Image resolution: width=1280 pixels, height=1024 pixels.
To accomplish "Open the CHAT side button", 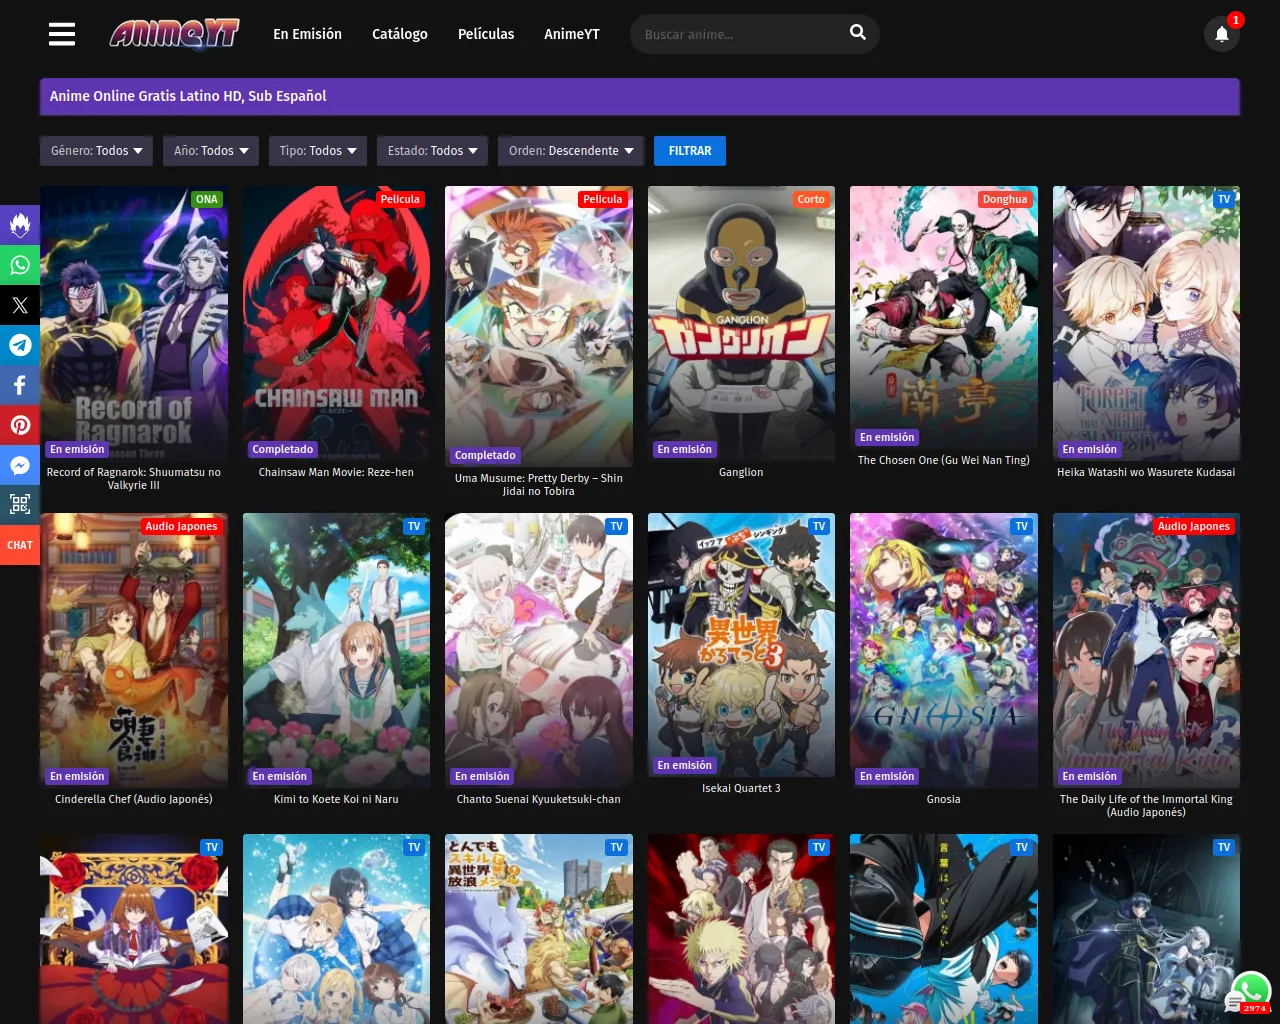I will point(20,545).
